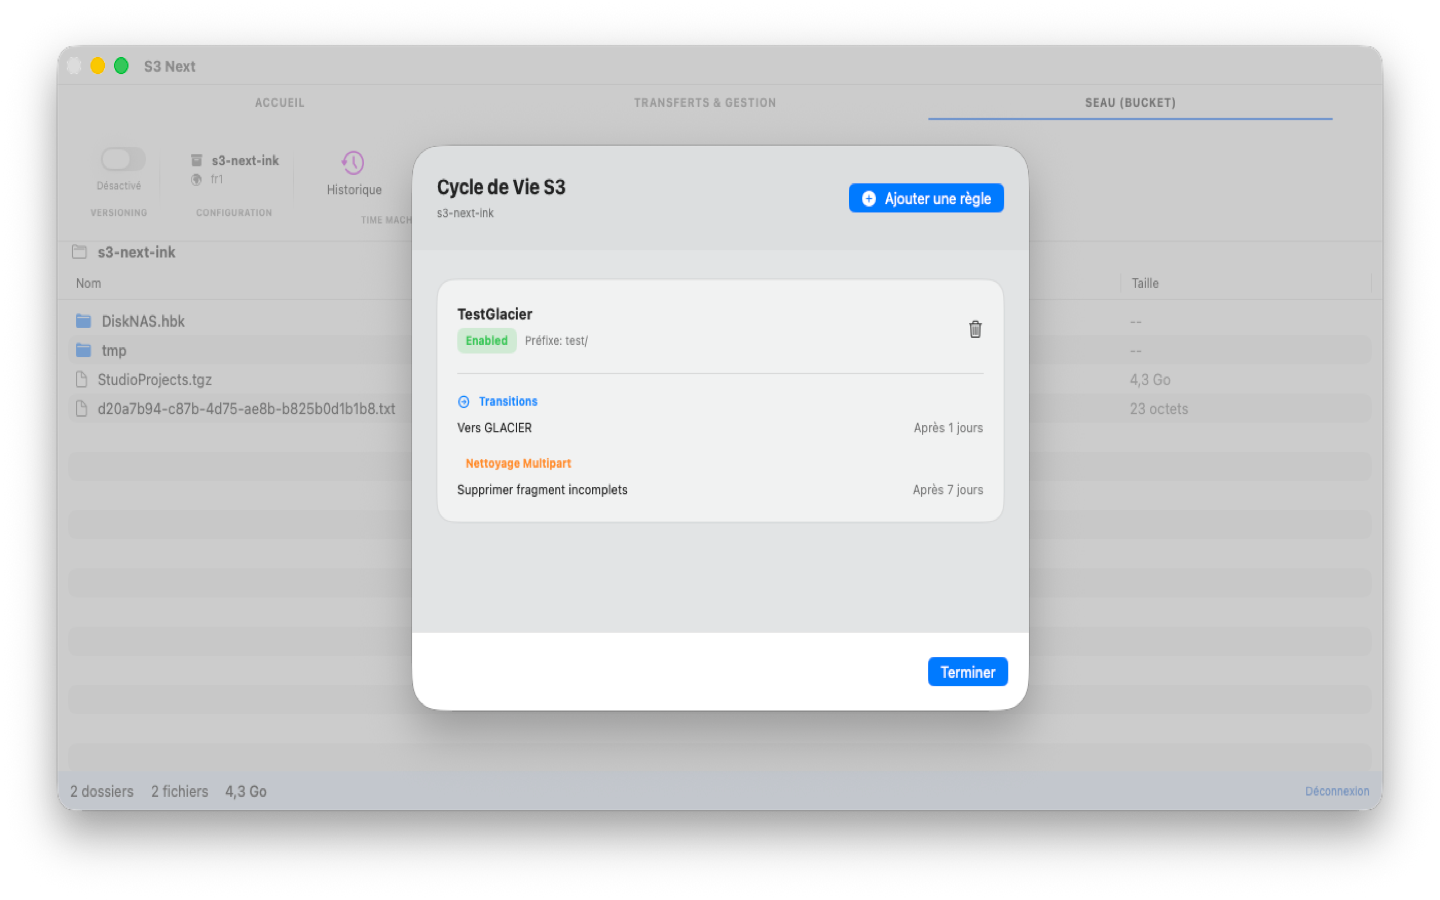Click the 's3-next-ink' bucket name in the toolbar
This screenshot has width=1440, height=900.
245,160
